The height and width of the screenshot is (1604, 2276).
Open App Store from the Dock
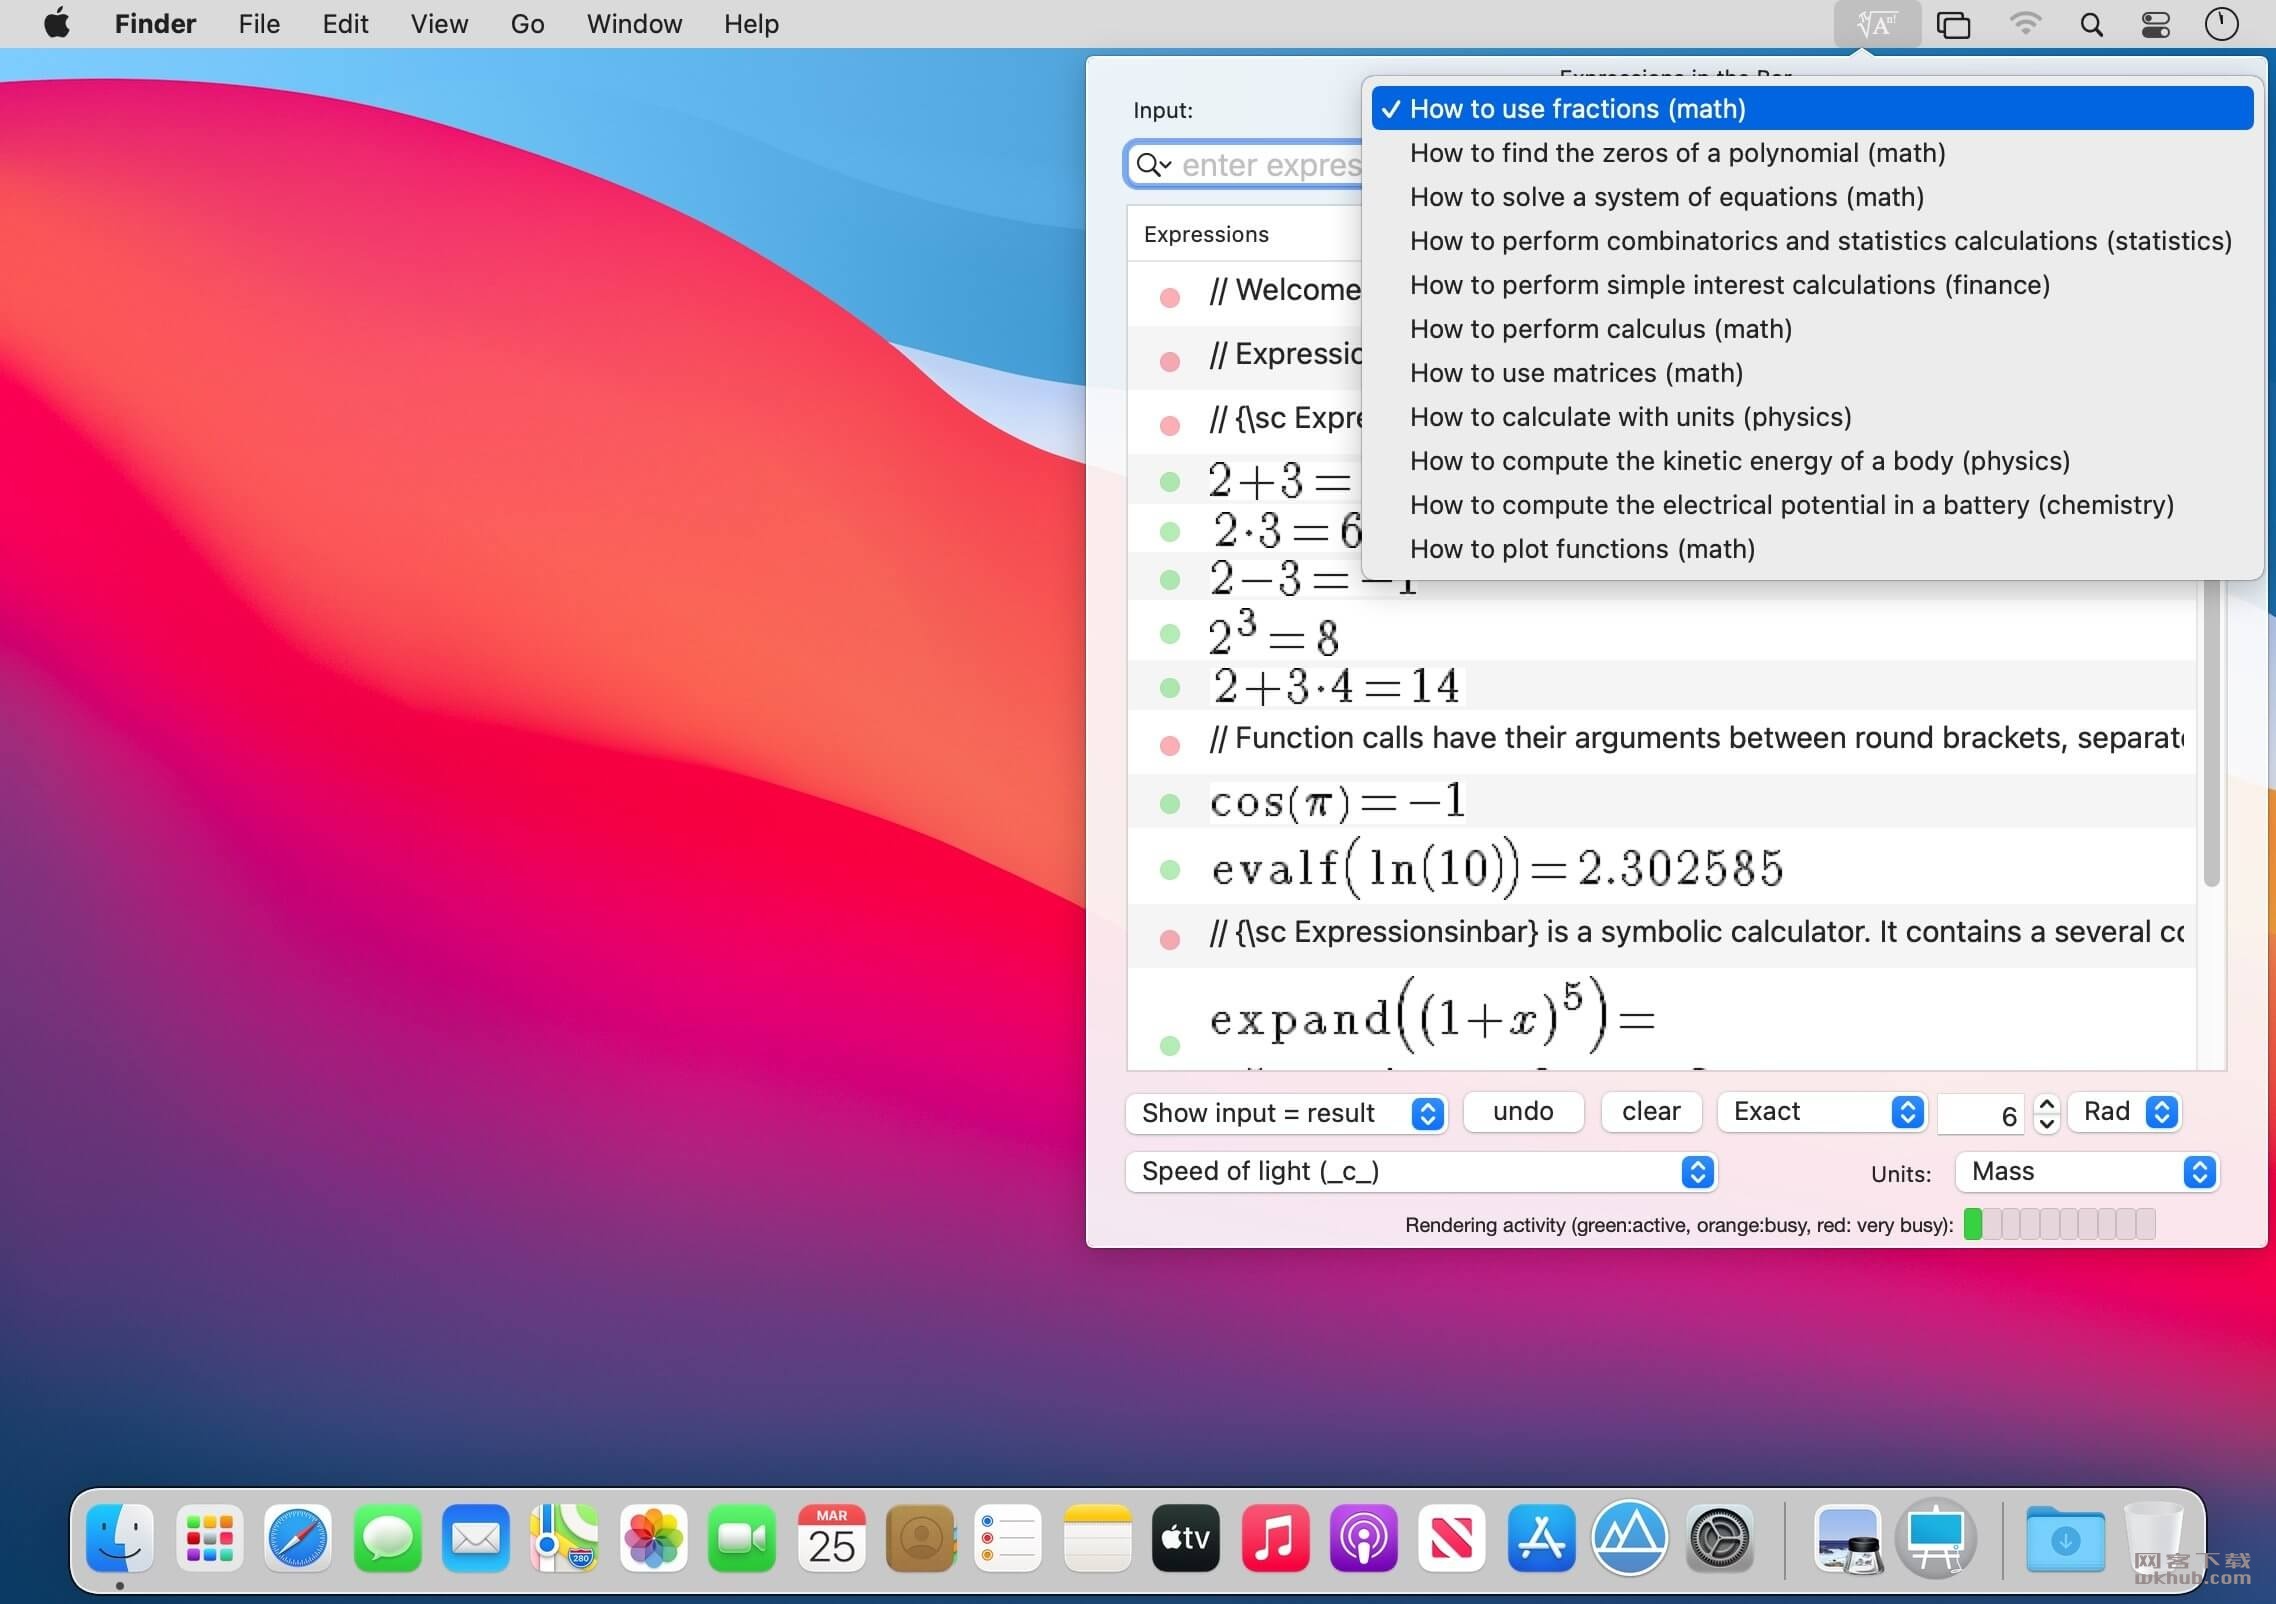tap(1541, 1537)
